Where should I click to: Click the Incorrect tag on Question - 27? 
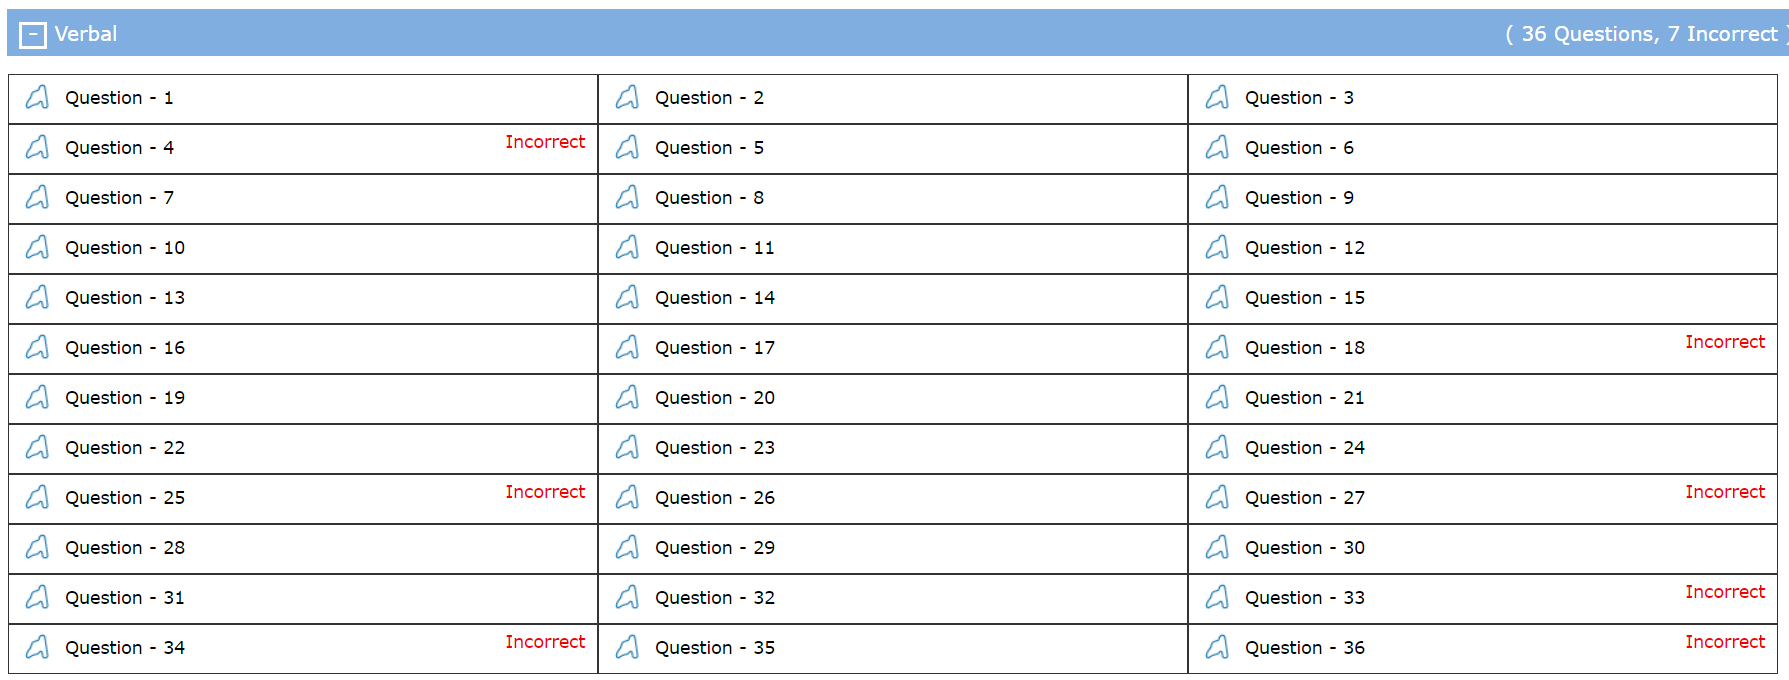1725,491
